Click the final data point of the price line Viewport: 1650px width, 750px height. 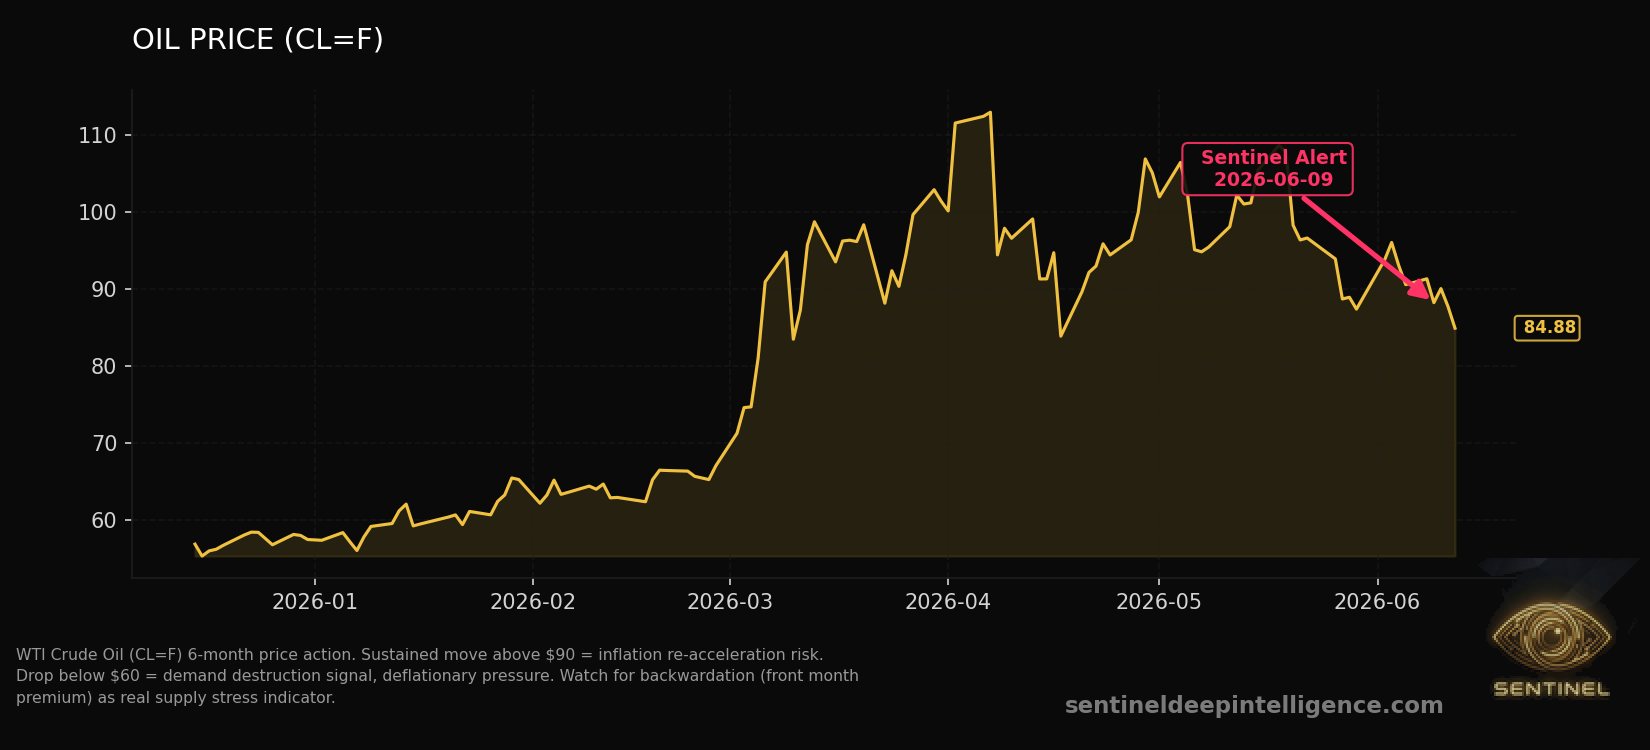1454,328
